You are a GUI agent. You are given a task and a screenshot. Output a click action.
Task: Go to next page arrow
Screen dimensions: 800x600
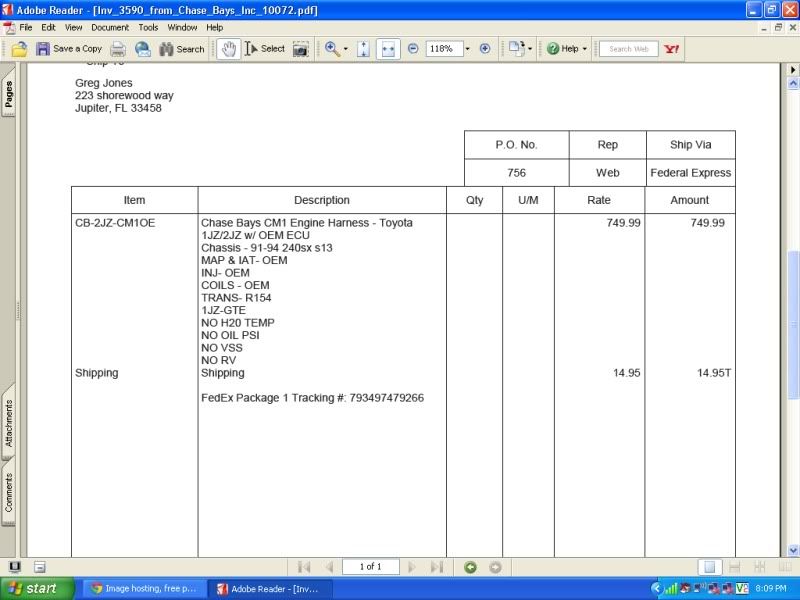point(412,567)
